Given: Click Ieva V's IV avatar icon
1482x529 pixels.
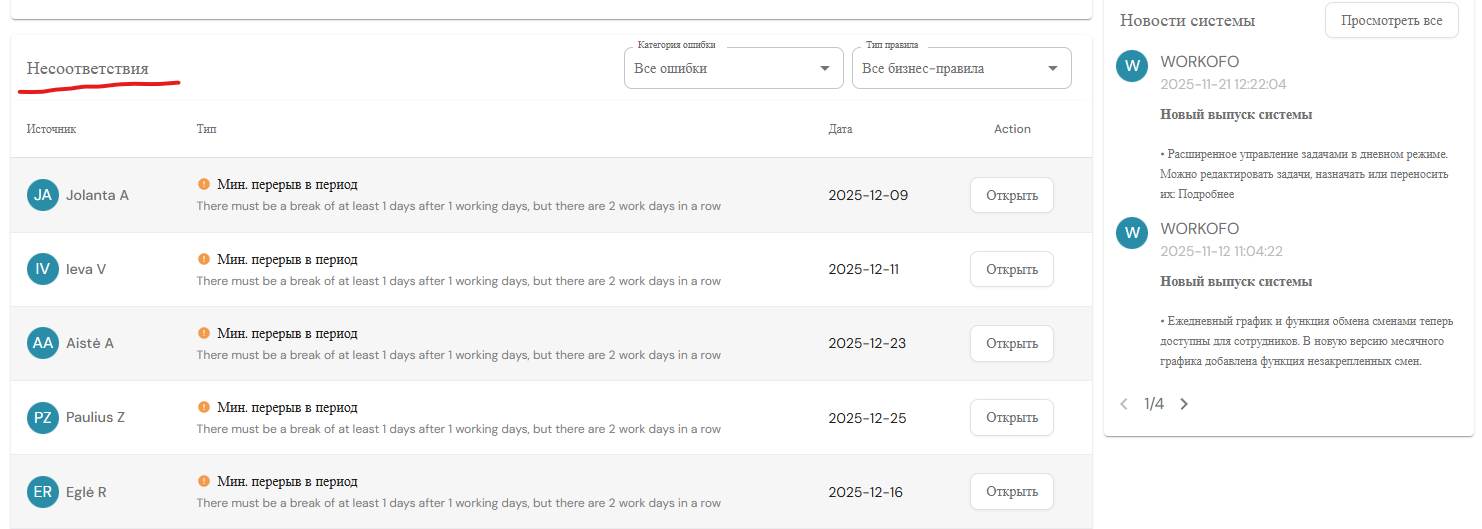Looking at the screenshot, I should [x=43, y=269].
